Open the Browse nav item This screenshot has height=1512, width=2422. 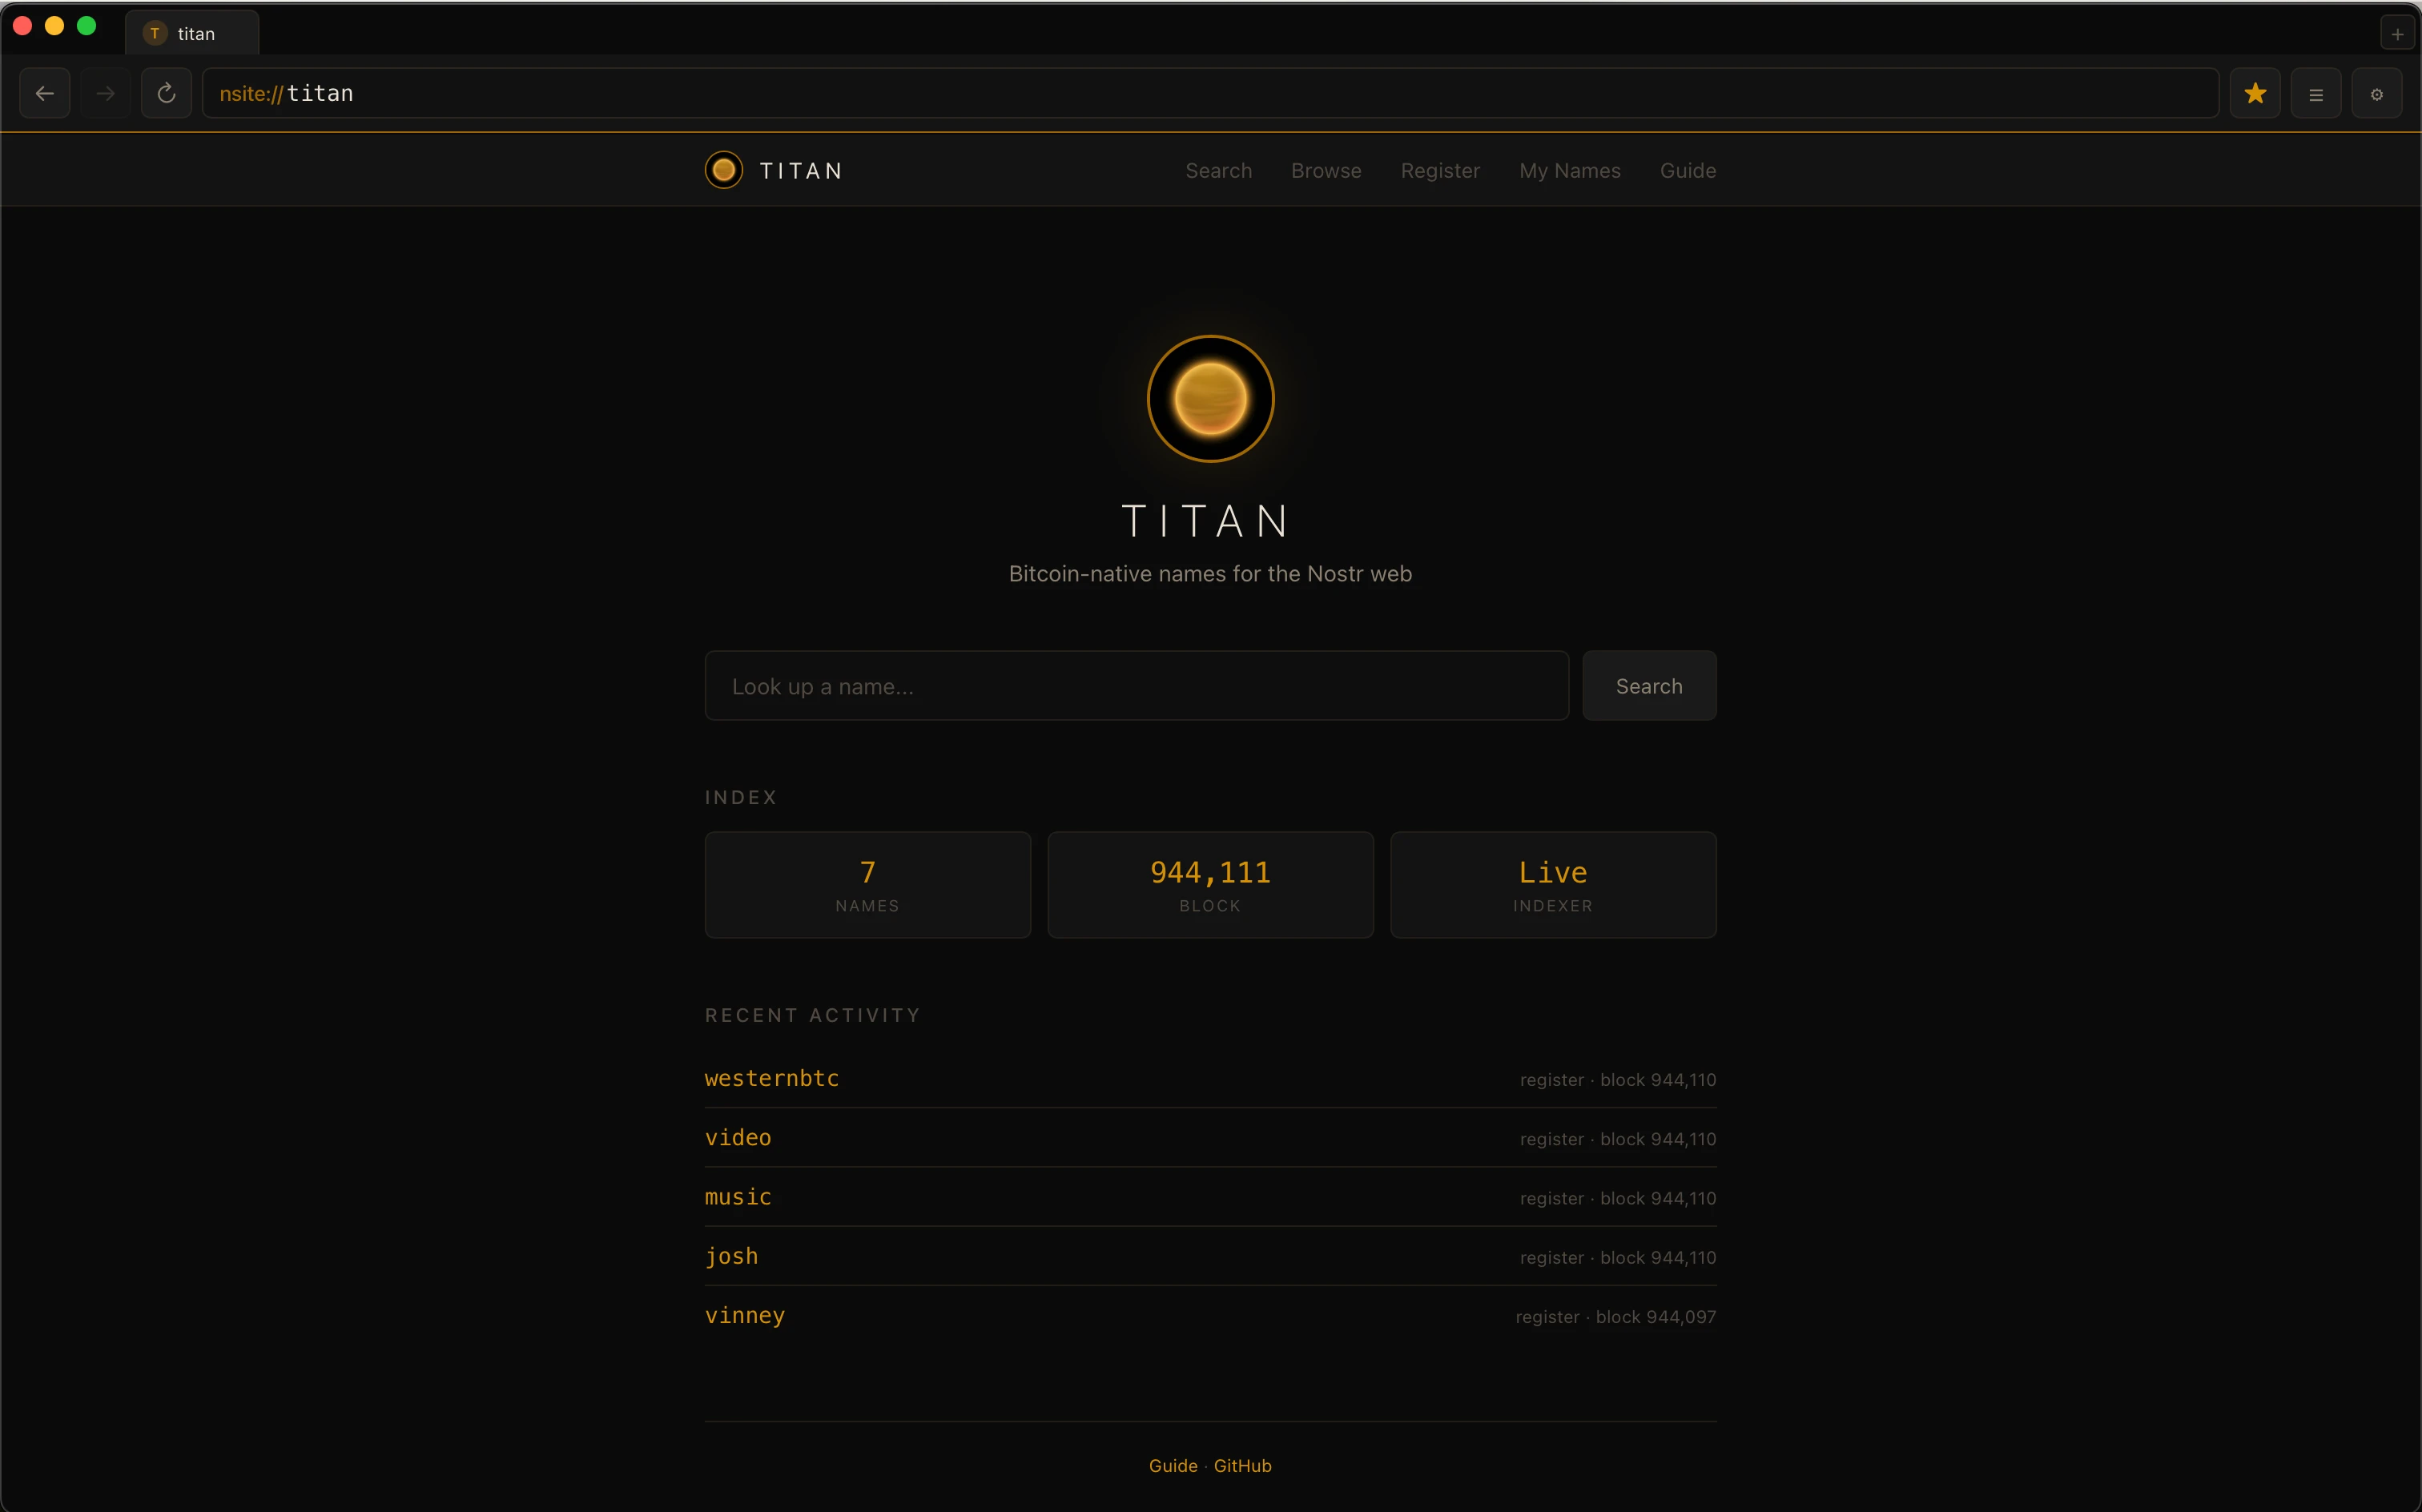pyautogui.click(x=1325, y=170)
